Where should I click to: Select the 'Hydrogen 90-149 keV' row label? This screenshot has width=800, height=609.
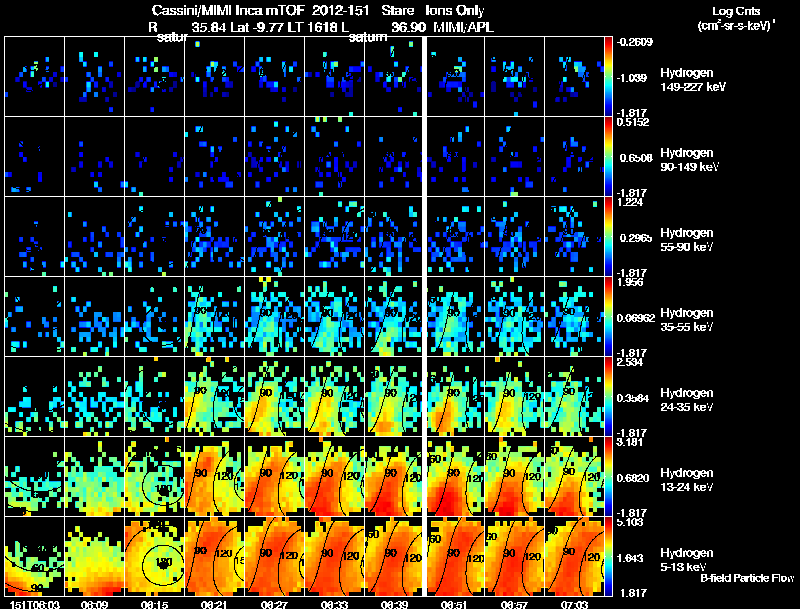coord(690,160)
